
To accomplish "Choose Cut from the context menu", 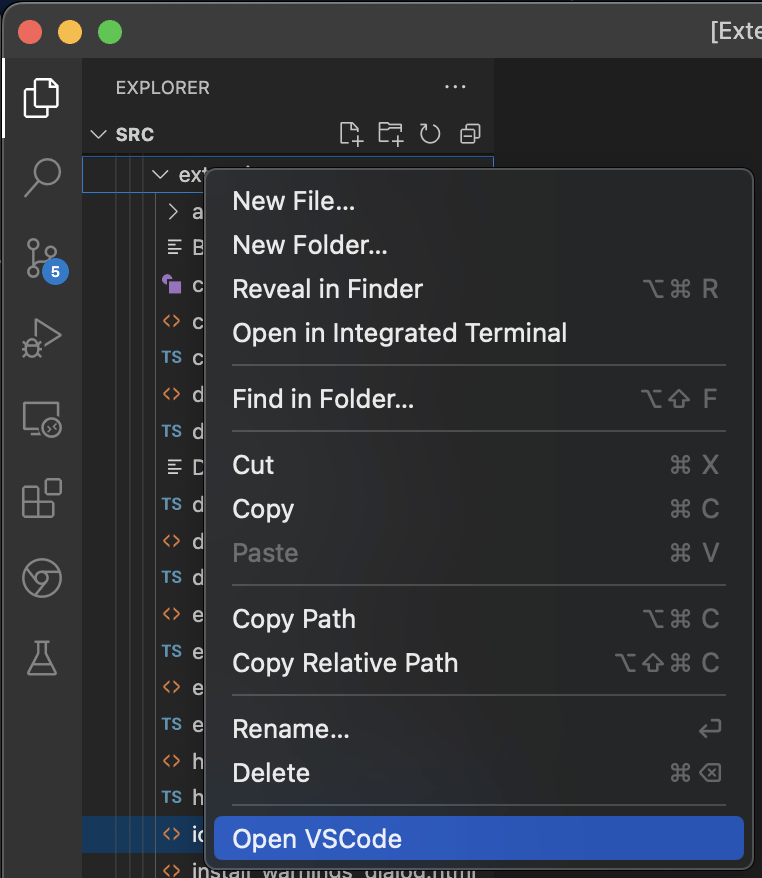I will (479, 465).
